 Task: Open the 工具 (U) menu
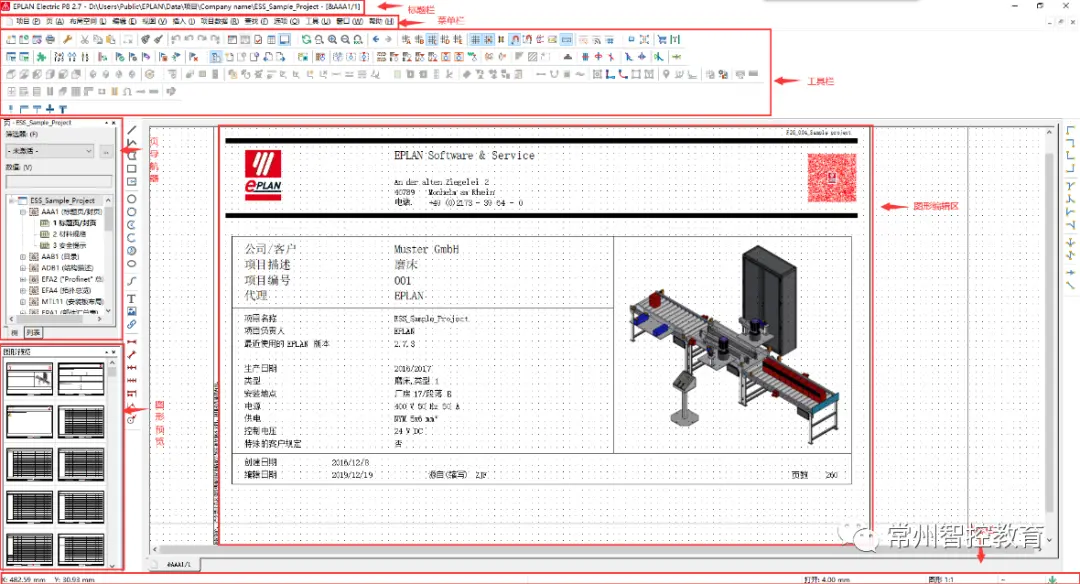click(x=317, y=21)
